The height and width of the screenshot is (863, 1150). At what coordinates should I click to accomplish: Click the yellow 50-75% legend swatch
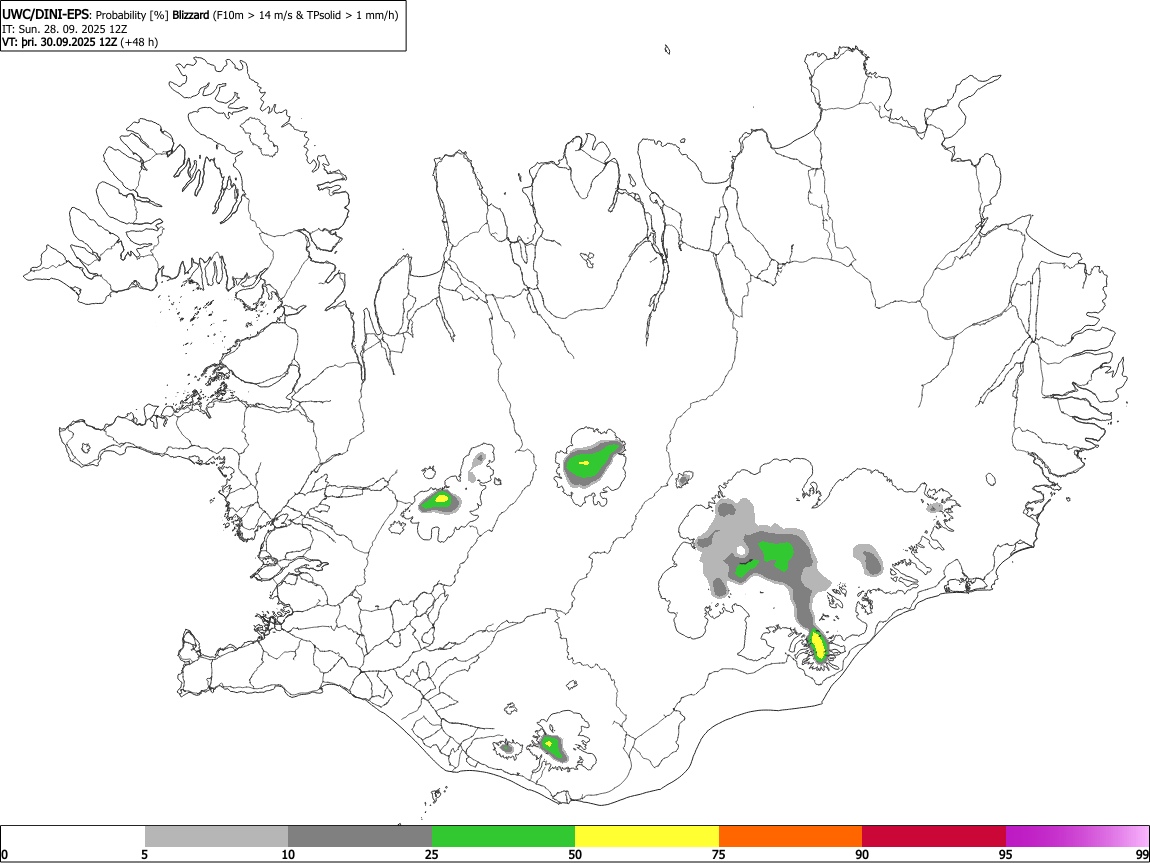(647, 836)
